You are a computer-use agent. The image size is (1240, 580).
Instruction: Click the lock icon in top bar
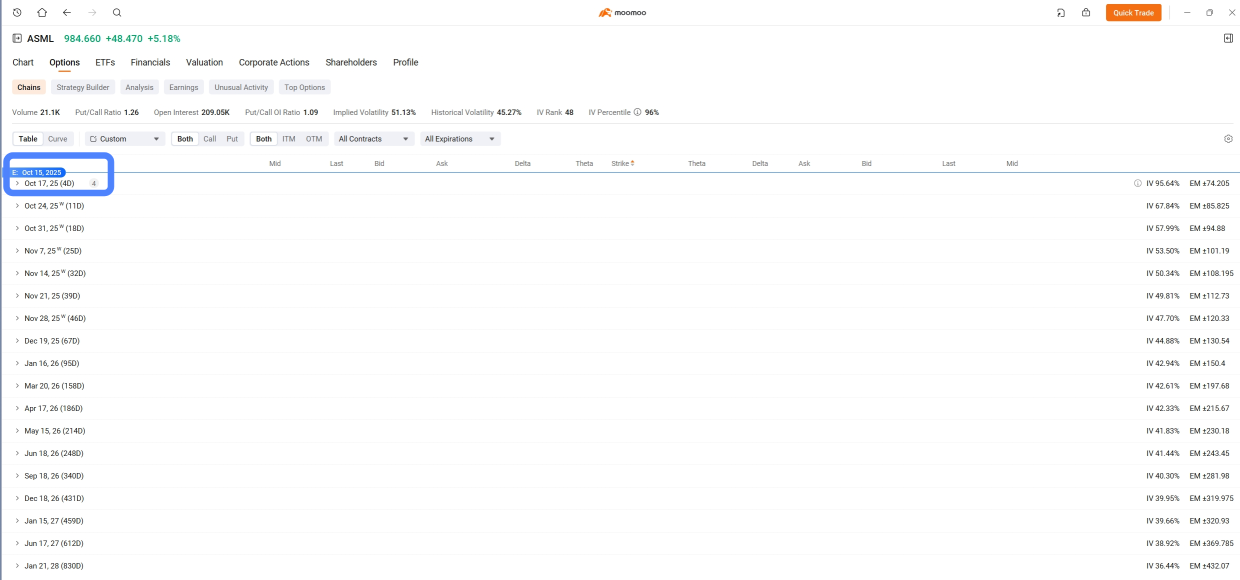tap(1086, 12)
